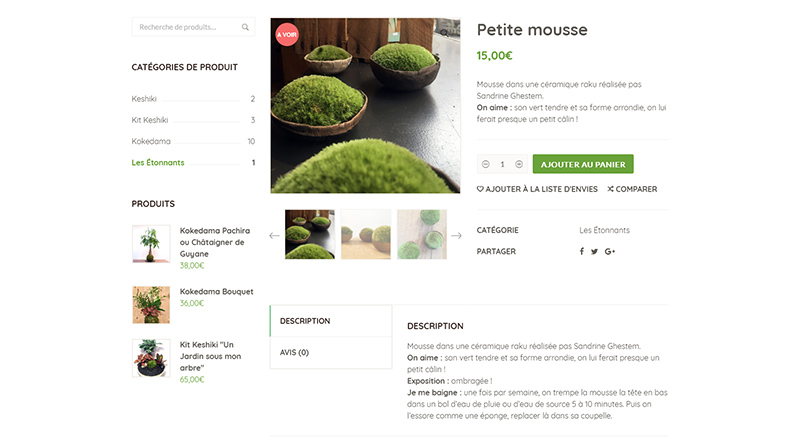Open the Description tab
Image resolution: width=800 pixels, height=440 pixels.
[x=305, y=321]
